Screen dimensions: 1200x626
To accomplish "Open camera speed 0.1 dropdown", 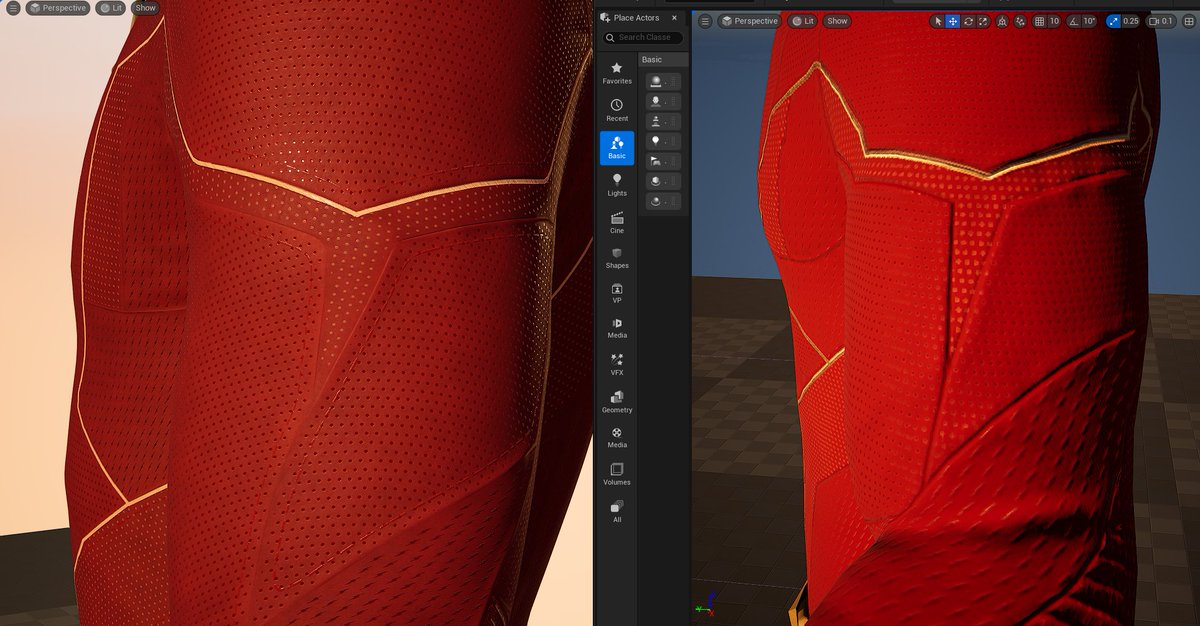I will tap(1161, 21).
